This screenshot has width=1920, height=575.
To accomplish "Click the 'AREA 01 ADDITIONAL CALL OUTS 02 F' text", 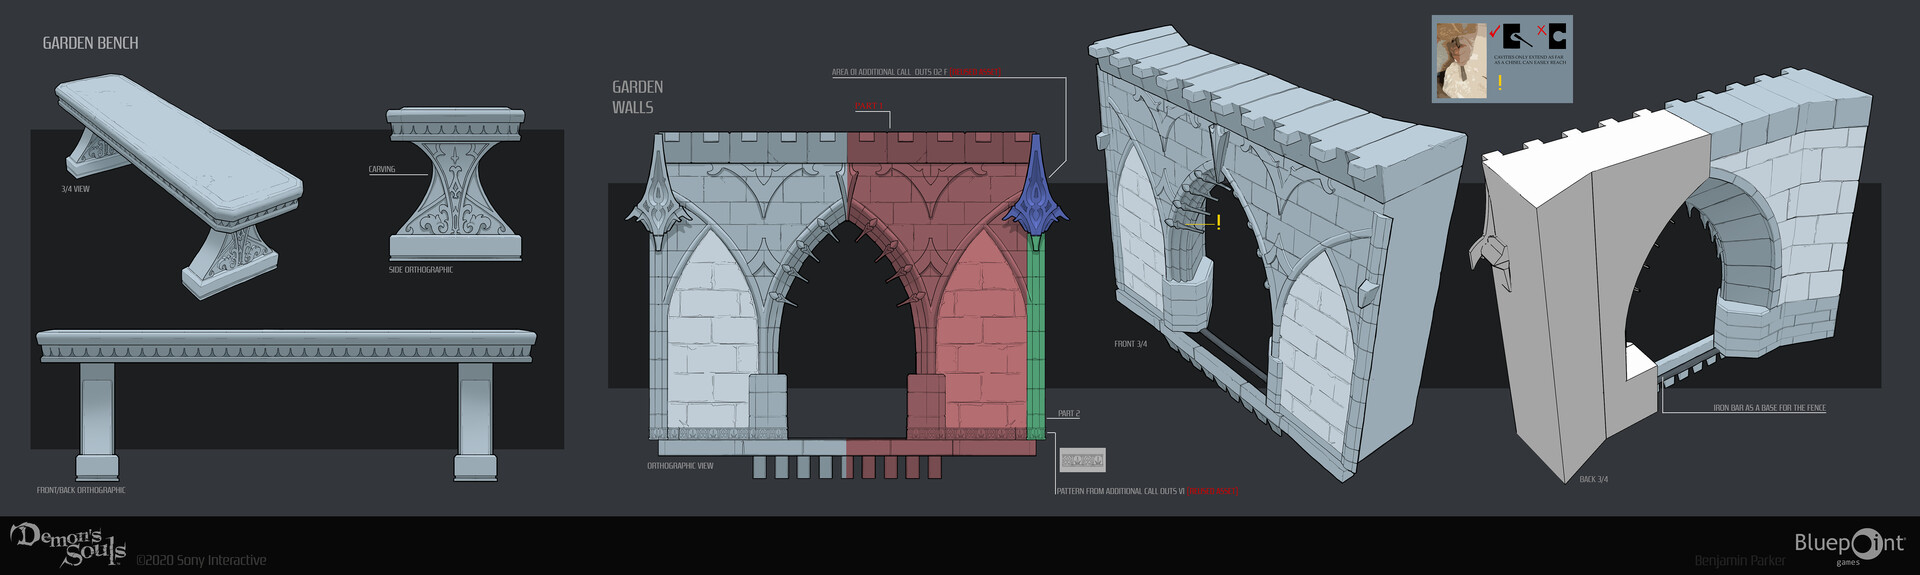I will click(889, 72).
